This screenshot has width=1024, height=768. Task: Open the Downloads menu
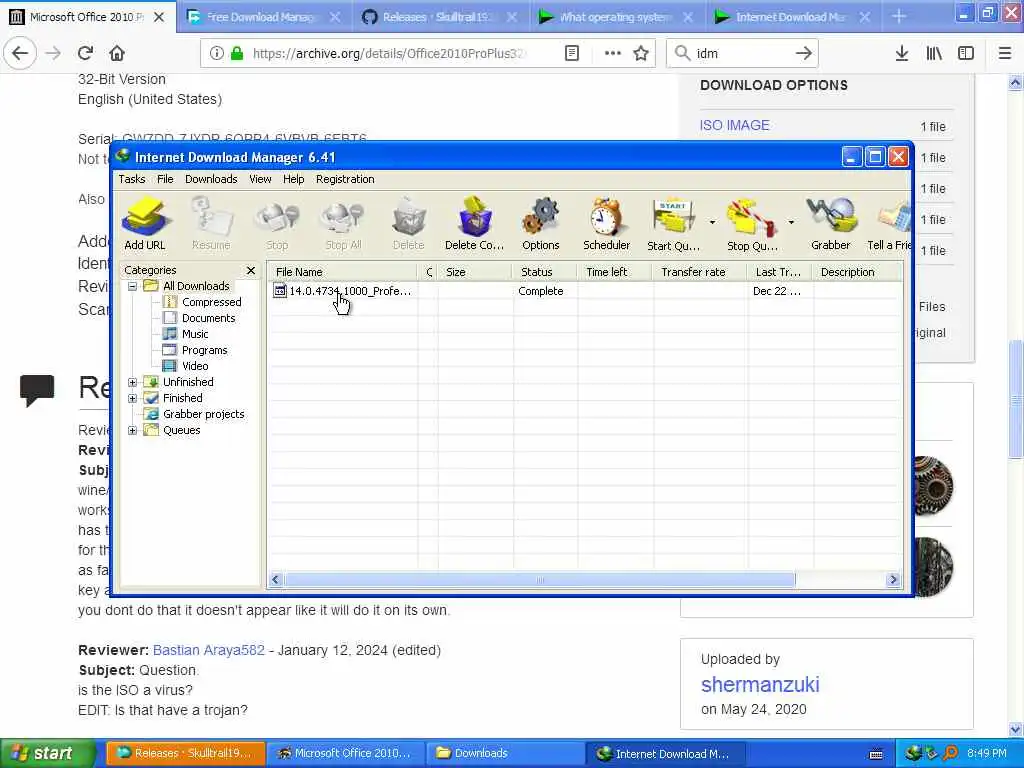[211, 179]
